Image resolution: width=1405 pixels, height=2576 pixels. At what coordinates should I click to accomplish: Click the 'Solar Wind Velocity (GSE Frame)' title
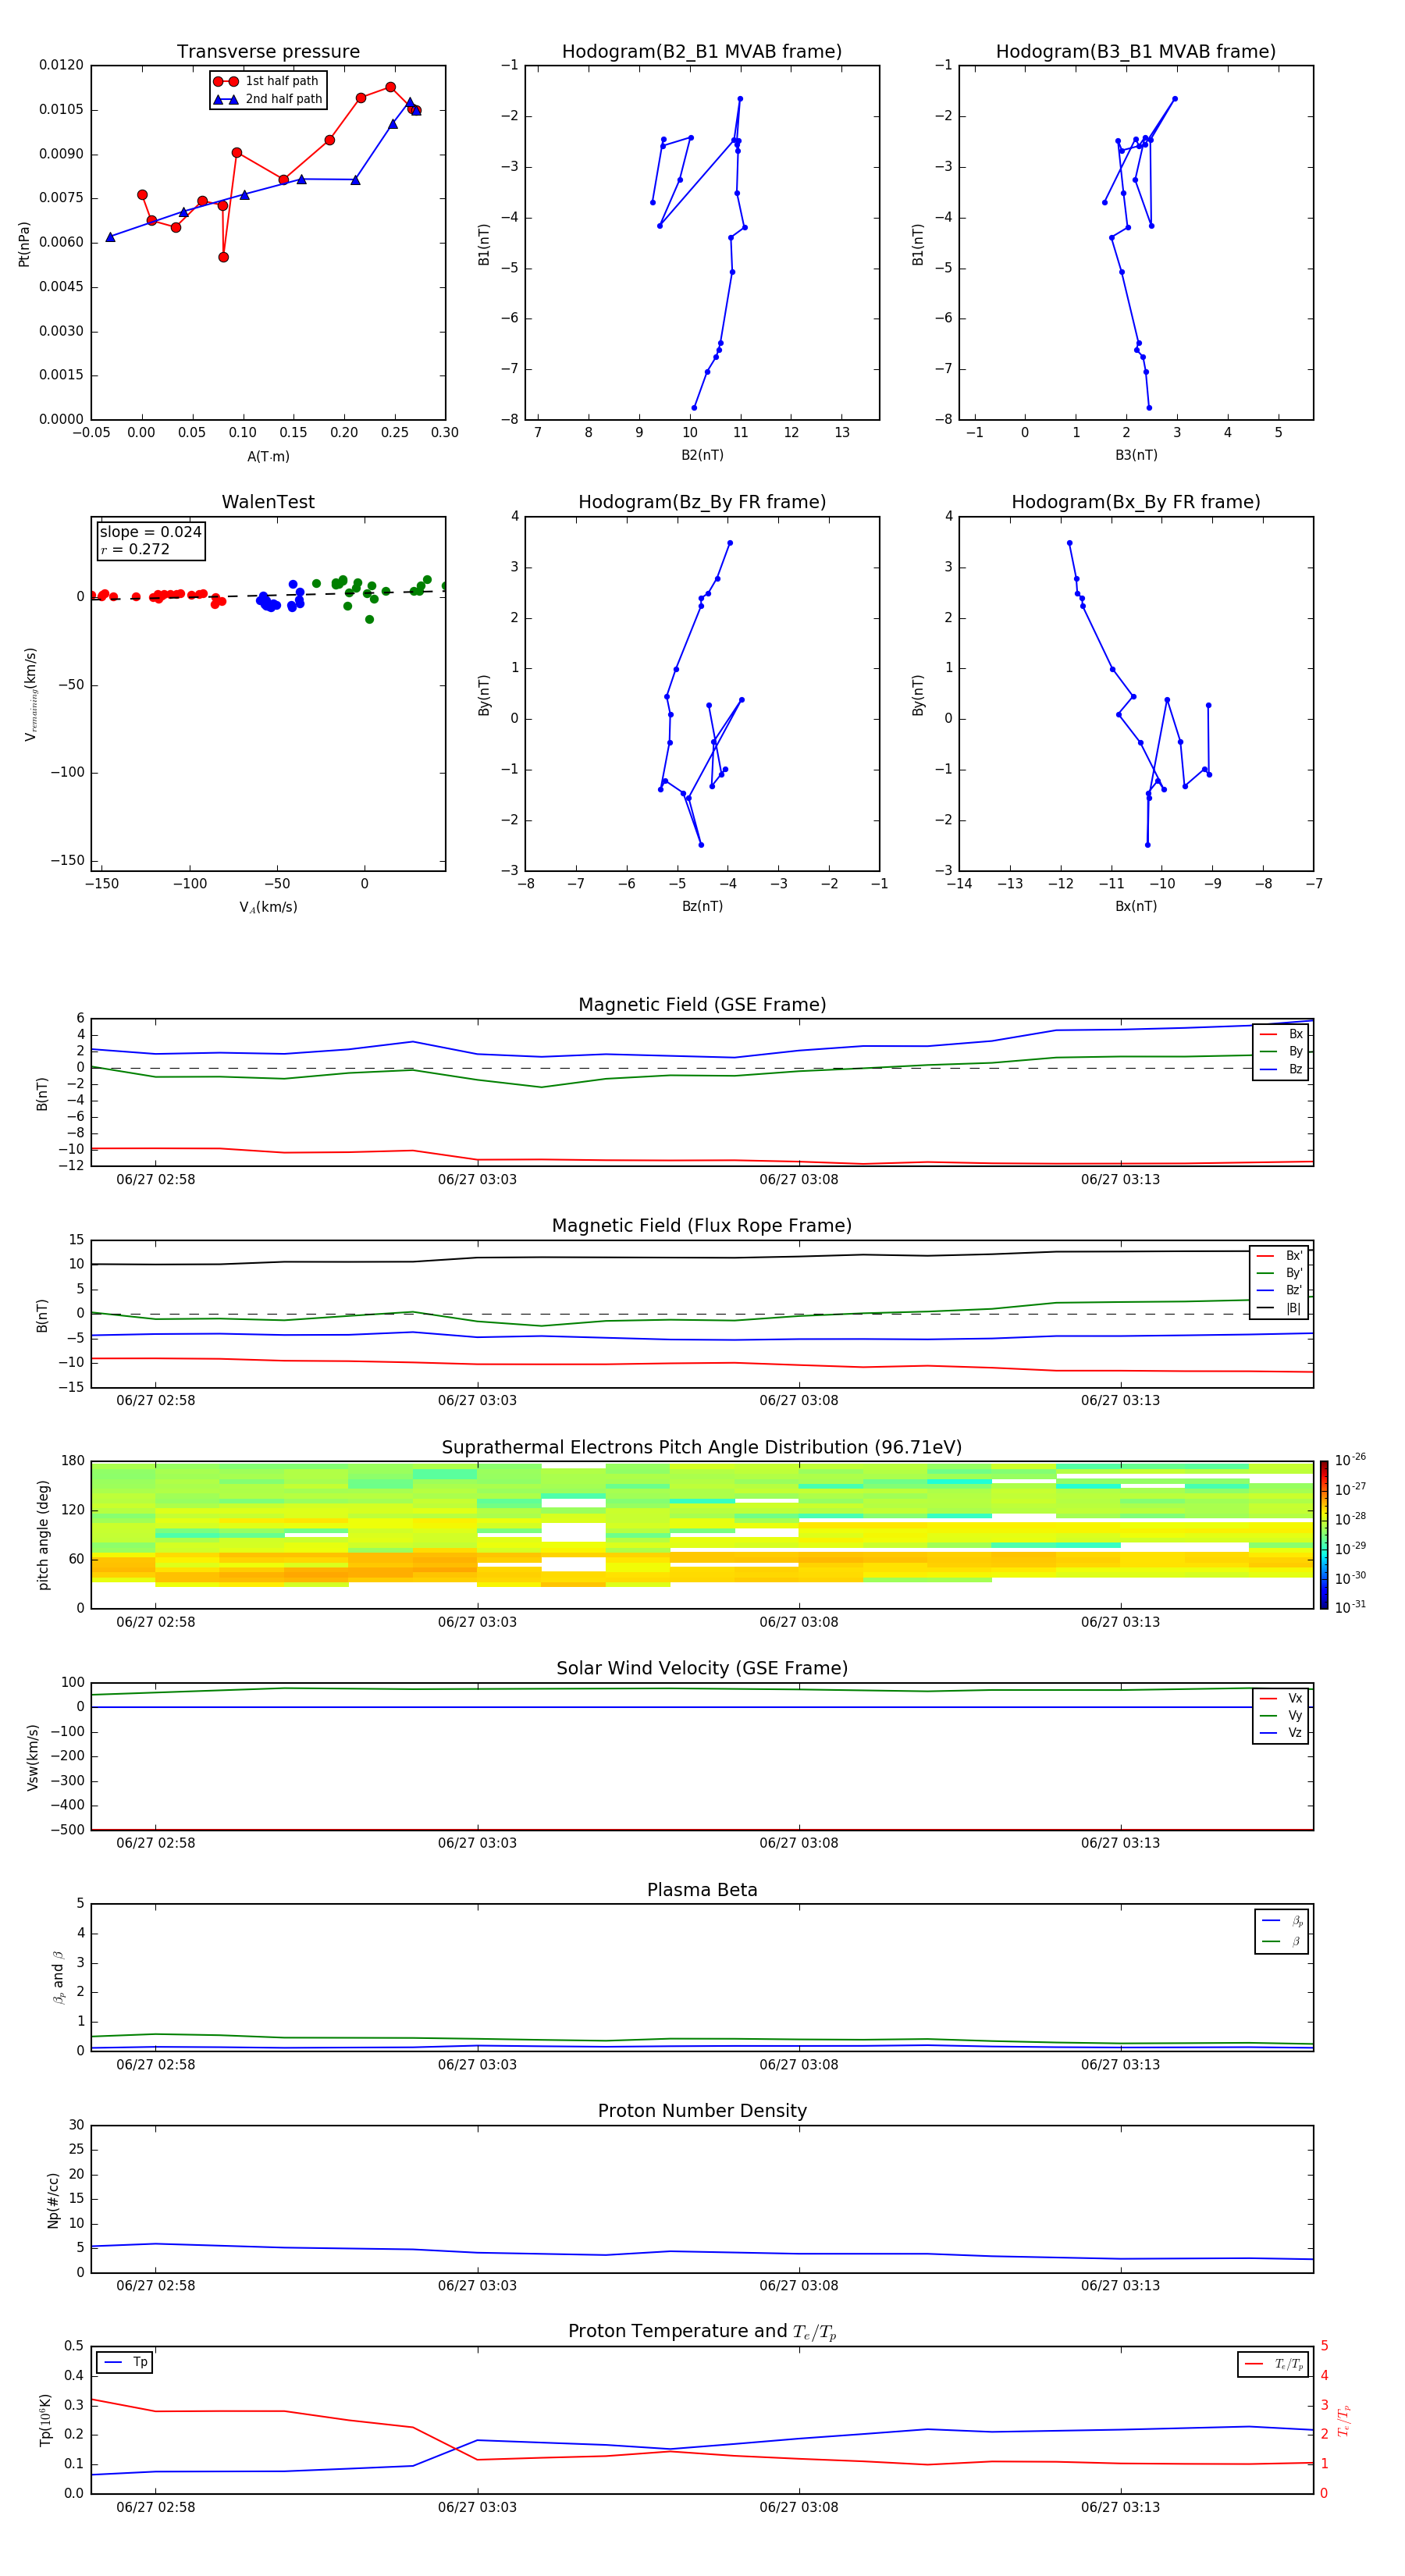pos(702,1669)
